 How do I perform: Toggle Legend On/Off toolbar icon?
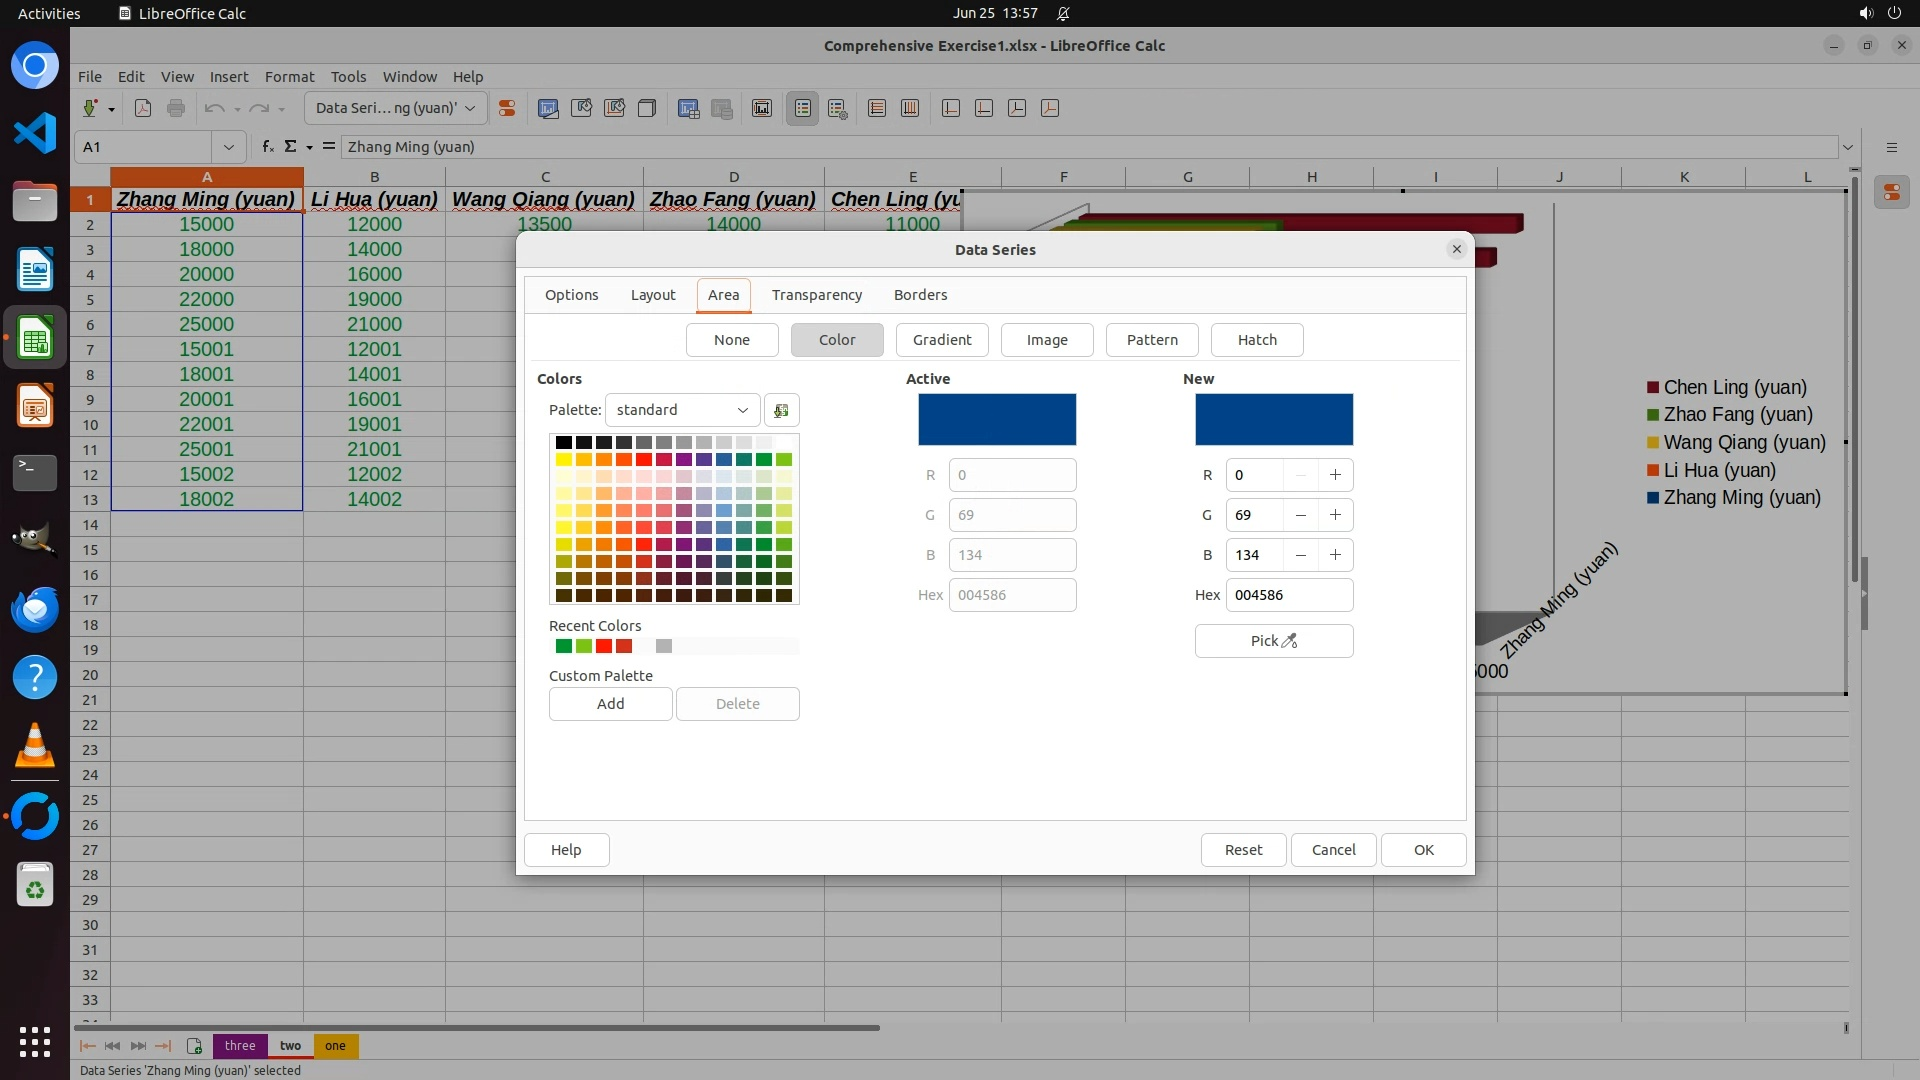tap(803, 108)
